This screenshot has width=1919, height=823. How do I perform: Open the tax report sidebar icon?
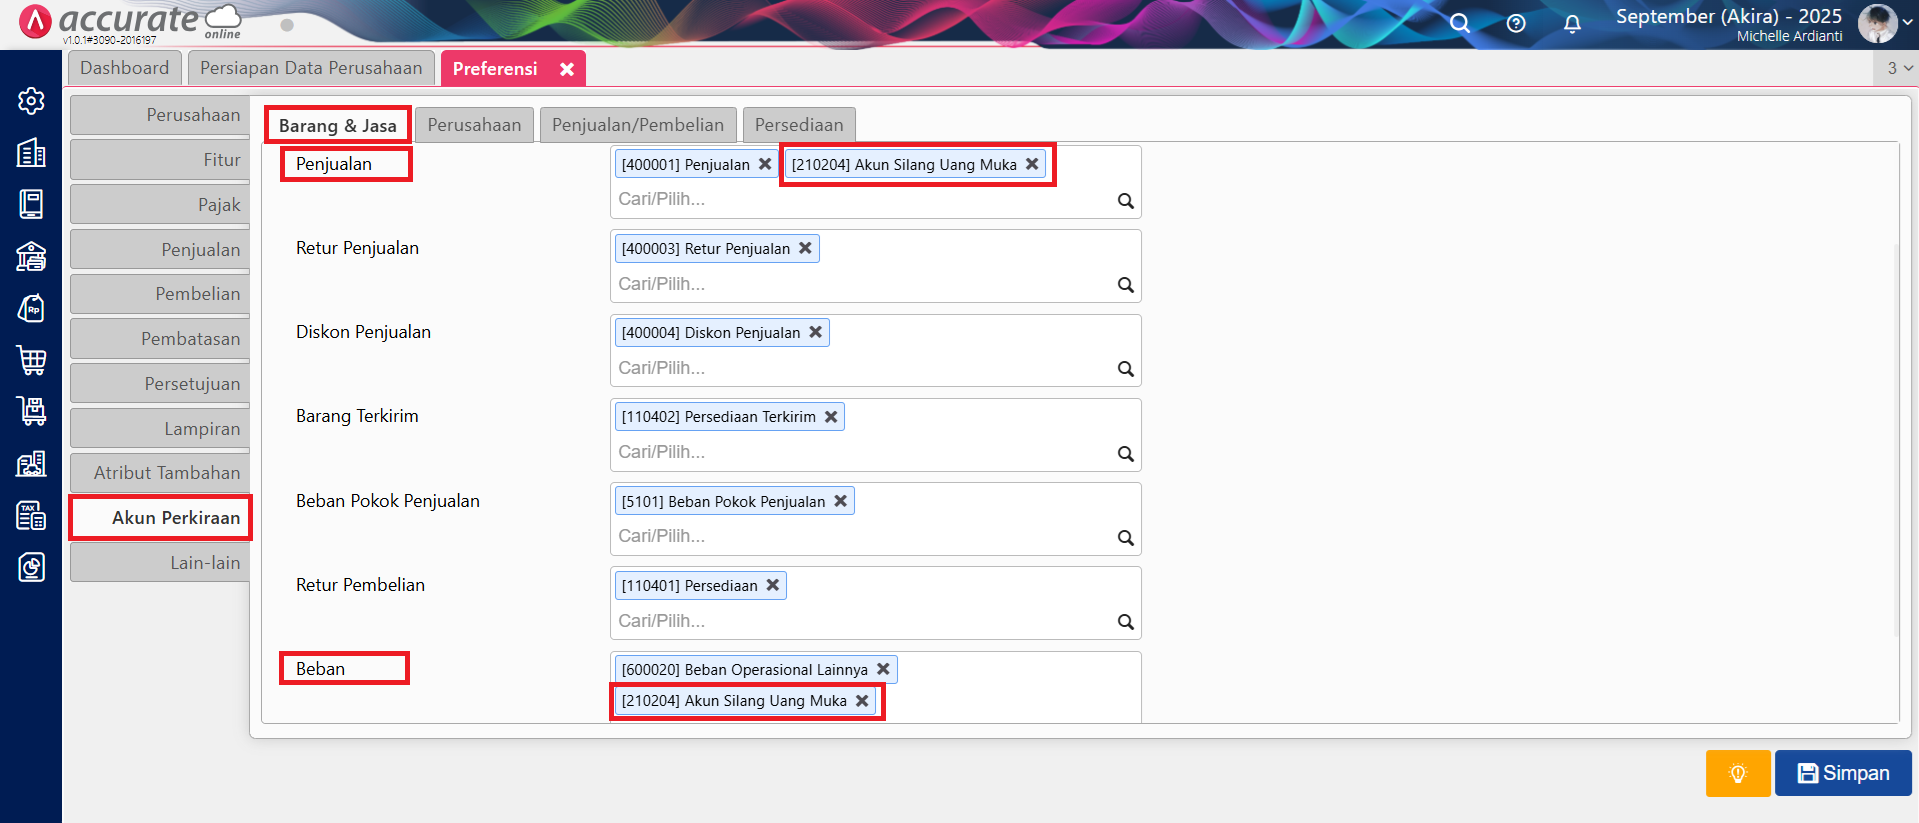[31, 516]
